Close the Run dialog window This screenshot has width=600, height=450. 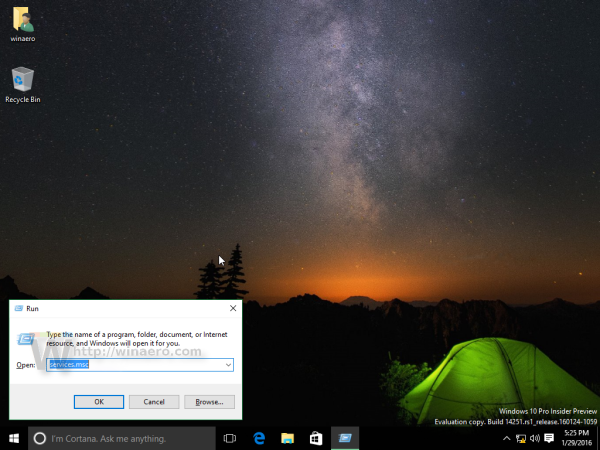(x=233, y=308)
